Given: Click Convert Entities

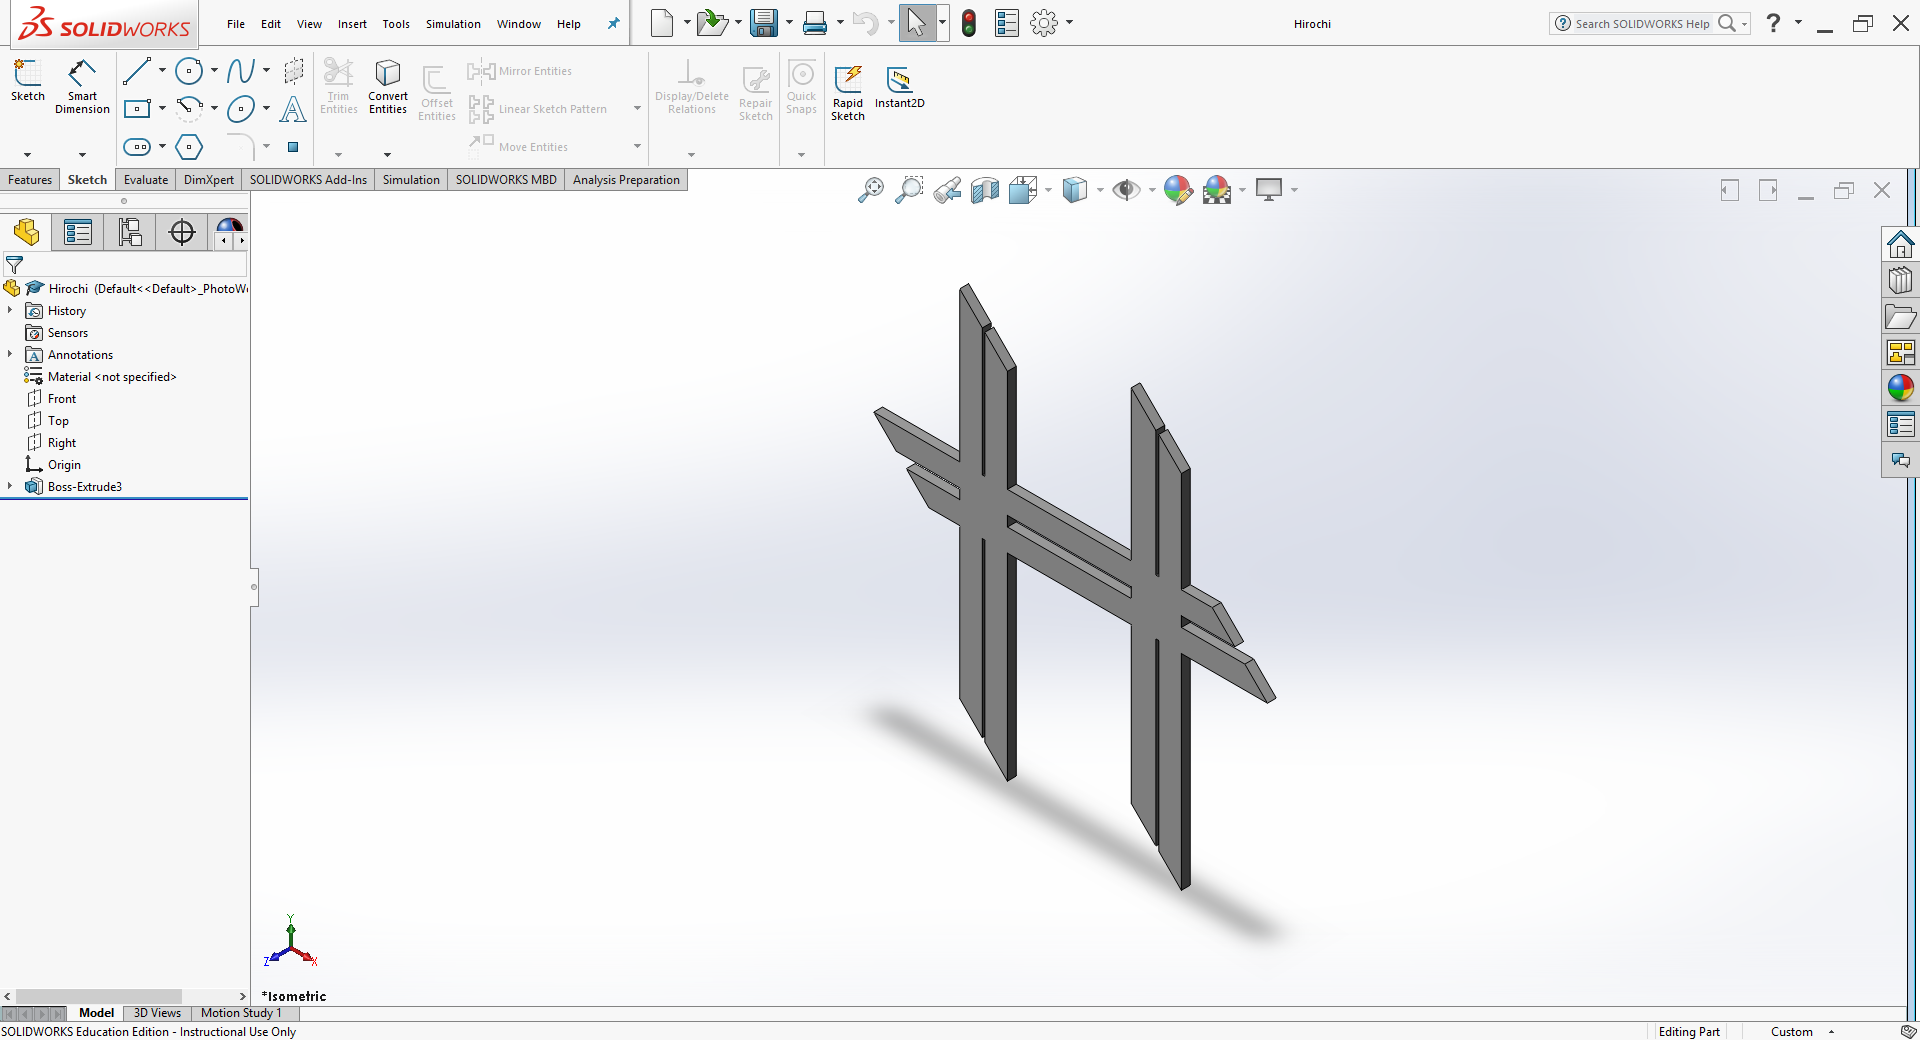Looking at the screenshot, I should 388,87.
